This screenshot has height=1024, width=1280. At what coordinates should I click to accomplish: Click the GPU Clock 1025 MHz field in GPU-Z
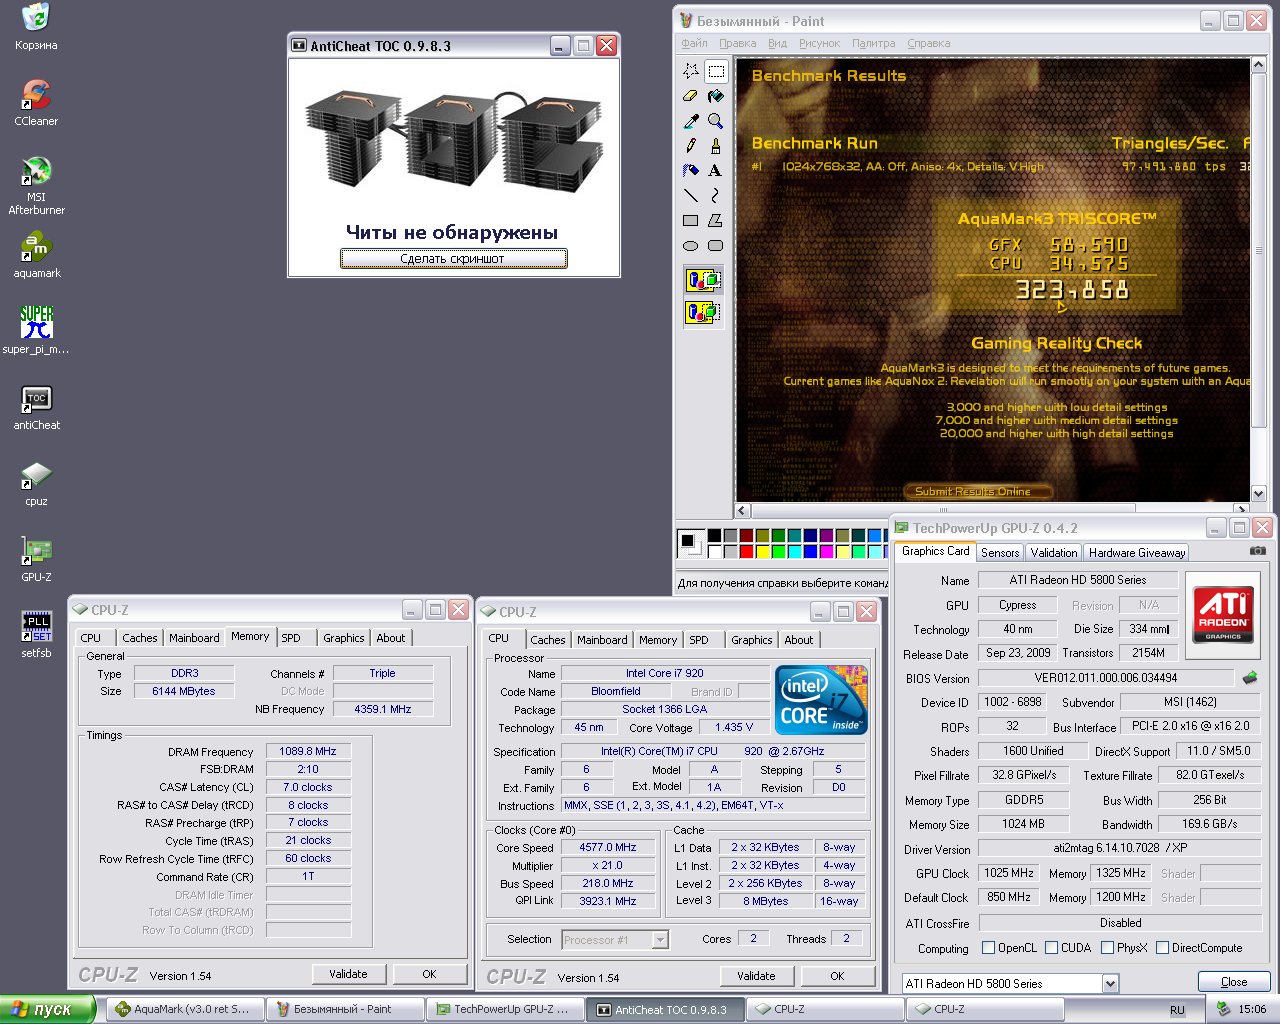pos(1010,873)
